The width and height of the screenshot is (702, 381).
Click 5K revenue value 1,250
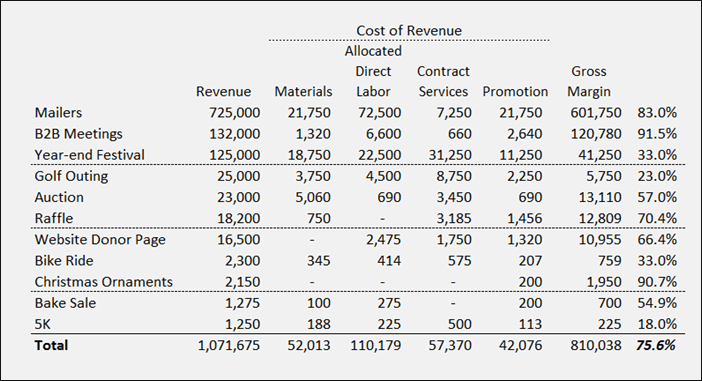point(242,324)
